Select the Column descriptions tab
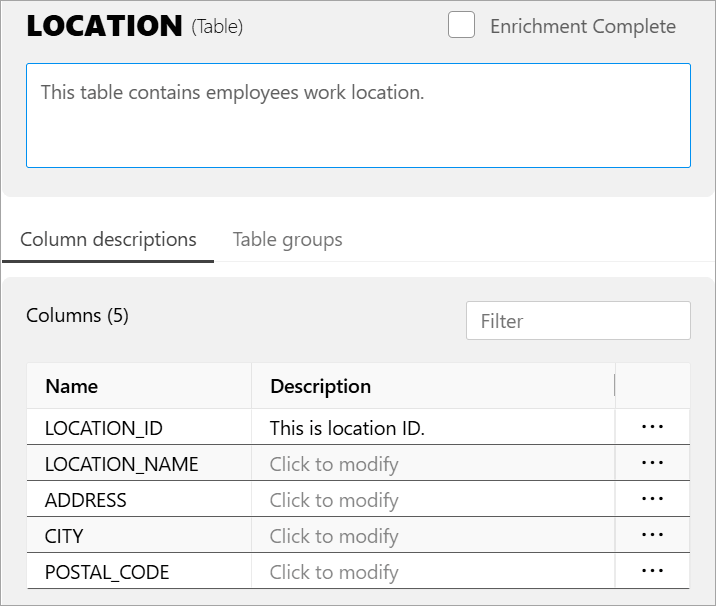Image resolution: width=716 pixels, height=606 pixels. [108, 240]
